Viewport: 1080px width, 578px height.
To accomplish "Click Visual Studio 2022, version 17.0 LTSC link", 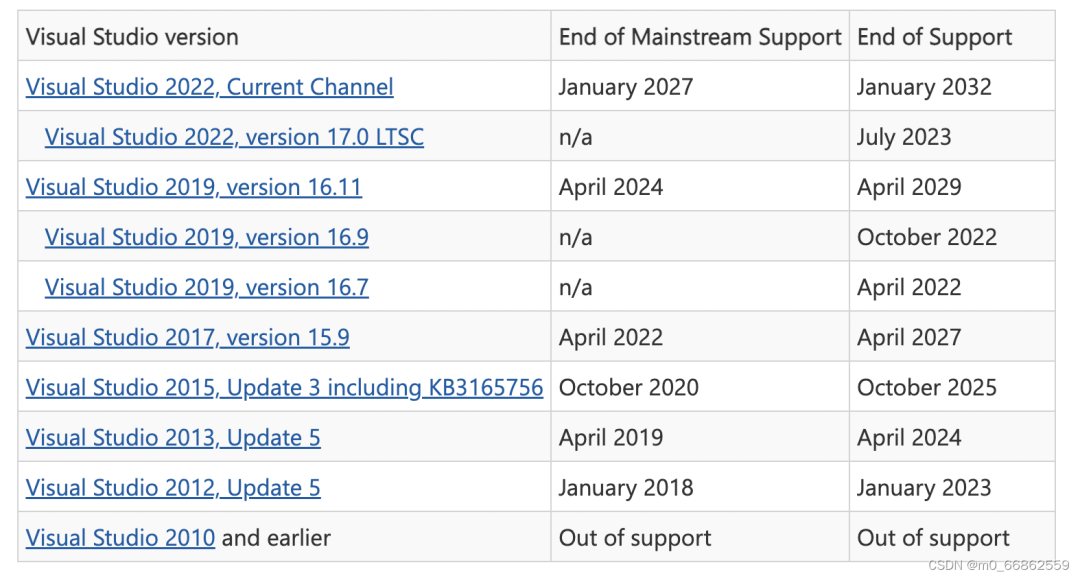I will (234, 137).
